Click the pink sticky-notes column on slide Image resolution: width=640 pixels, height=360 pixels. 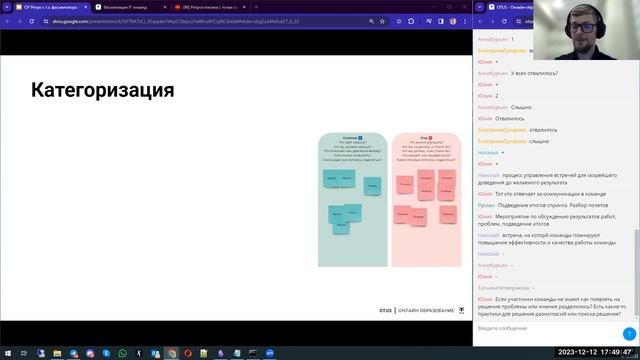point(427,200)
